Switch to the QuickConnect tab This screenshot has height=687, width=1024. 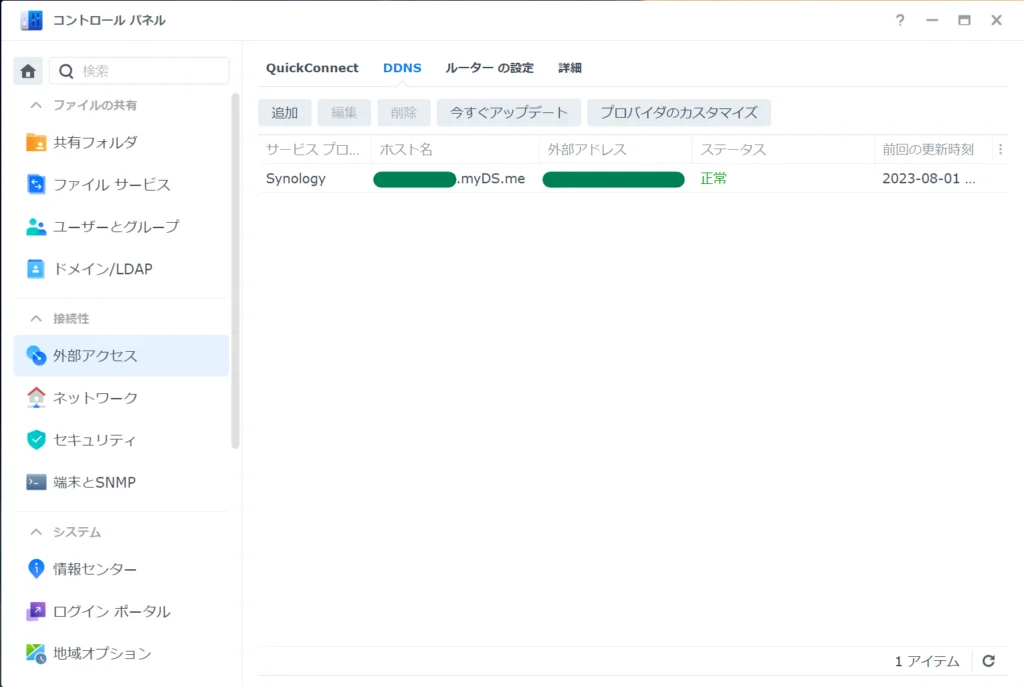[x=312, y=68]
